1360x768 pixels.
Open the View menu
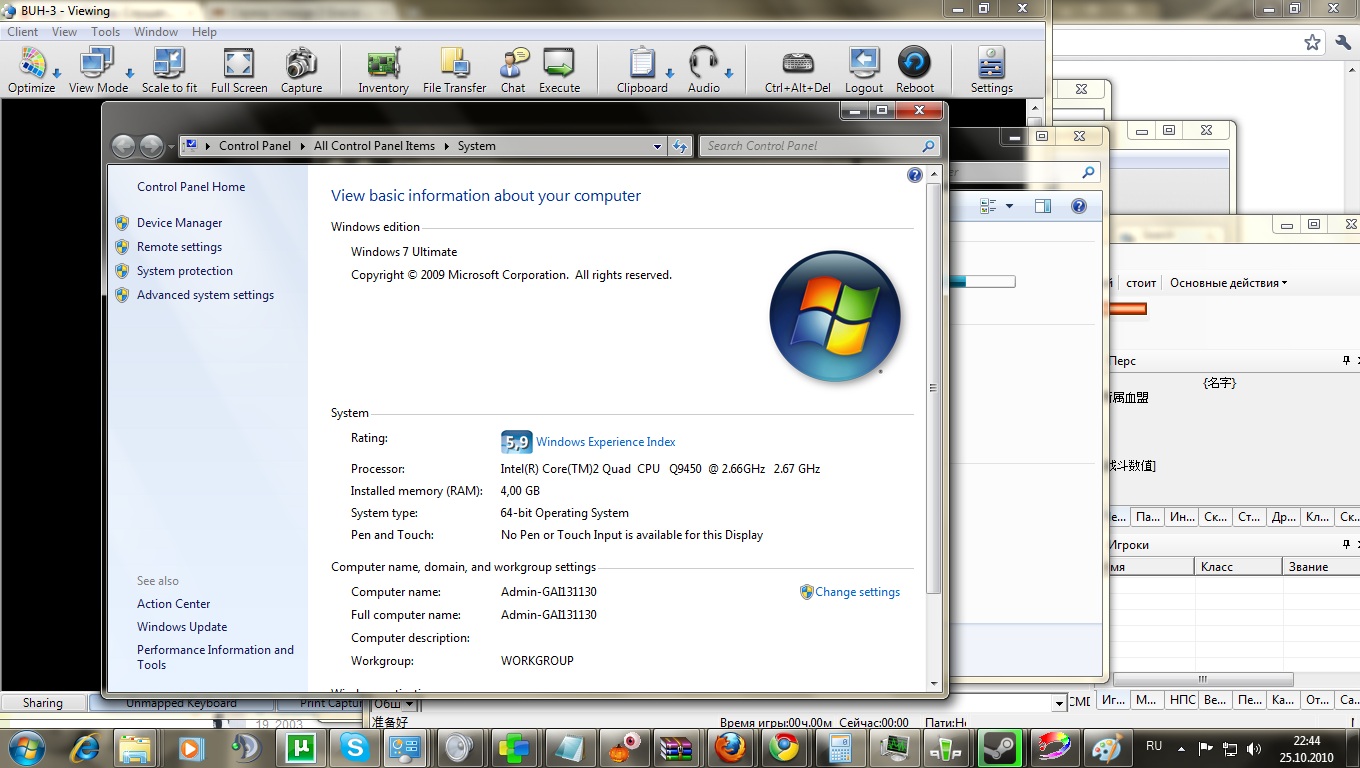(x=64, y=32)
